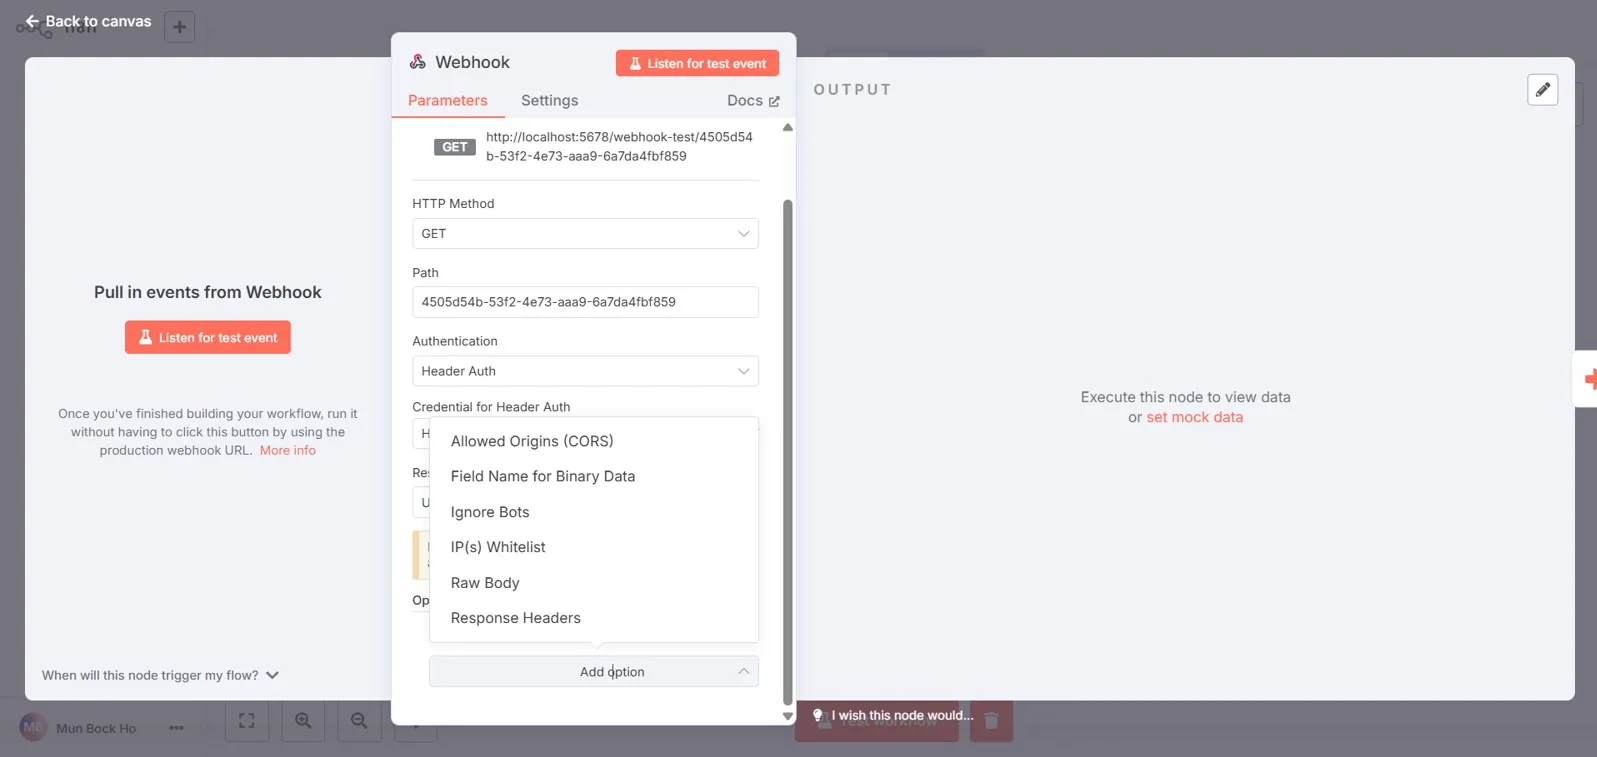
Task: Click the Mun Bock Ho user avatar
Action: [x=33, y=727]
